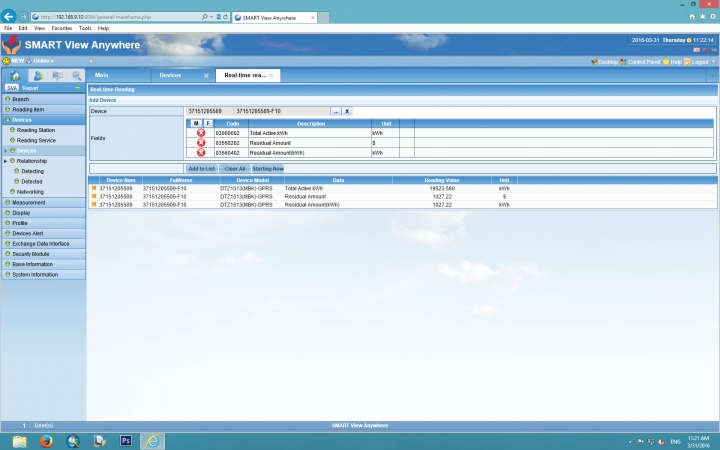
Task: Open Reading Service in the sidebar
Action: tap(36, 141)
